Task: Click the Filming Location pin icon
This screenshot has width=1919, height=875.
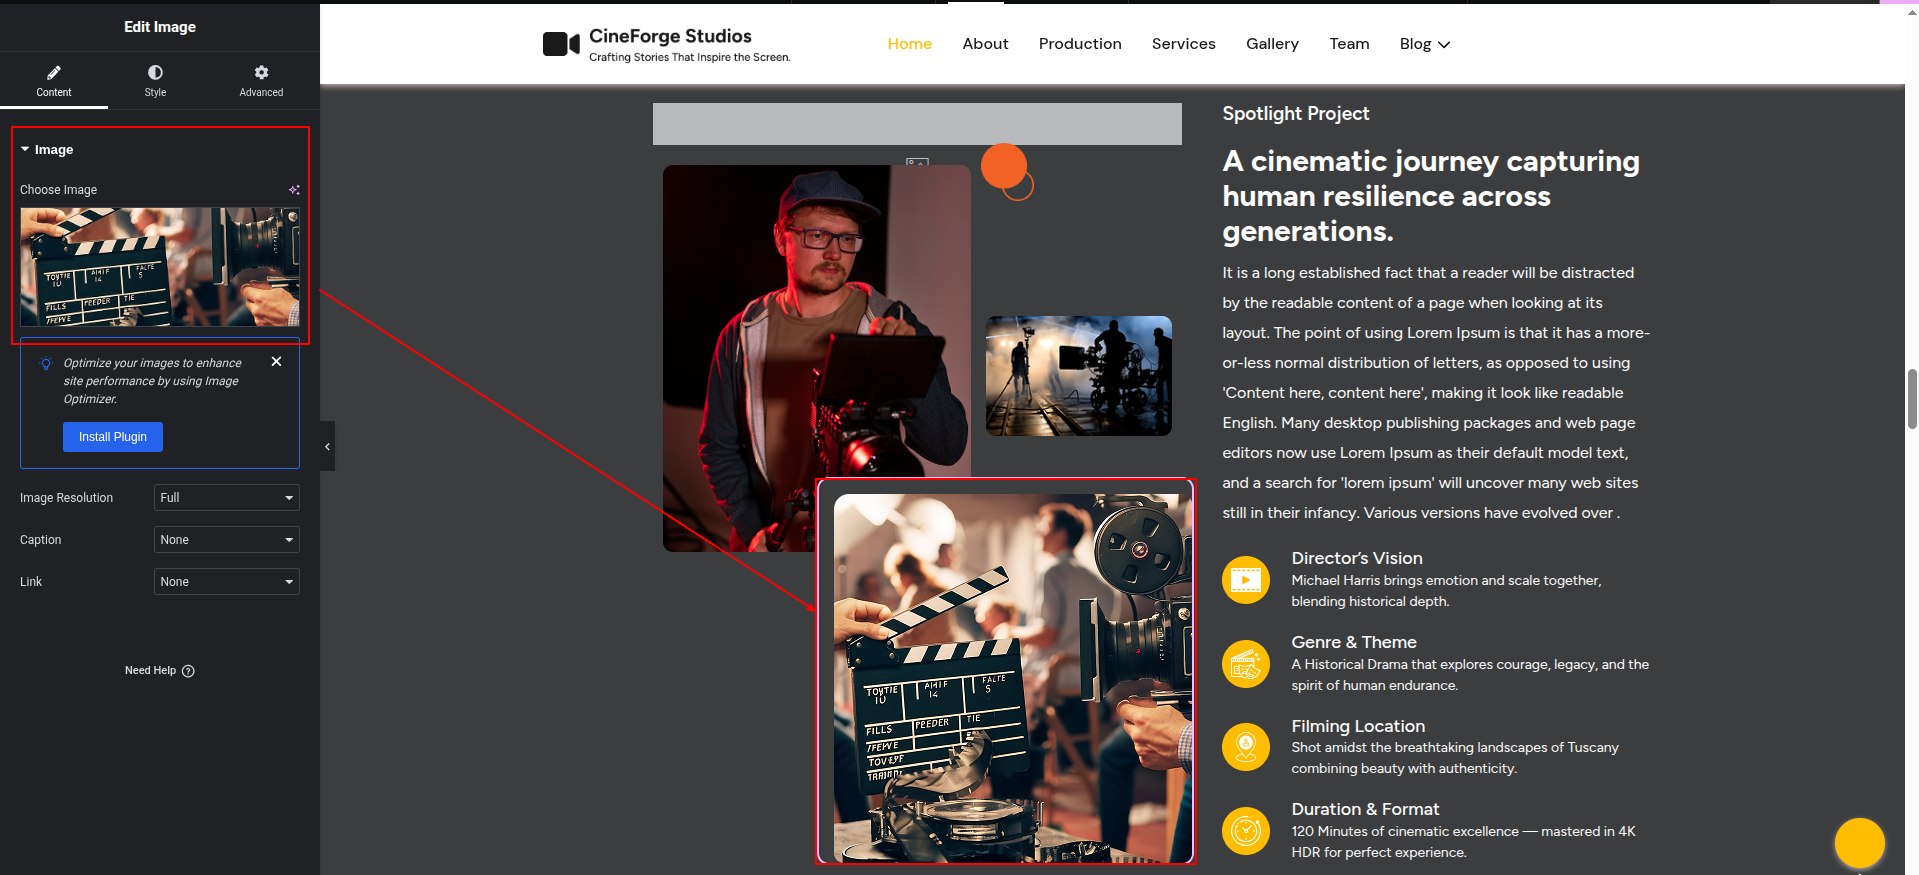Action: point(1246,747)
